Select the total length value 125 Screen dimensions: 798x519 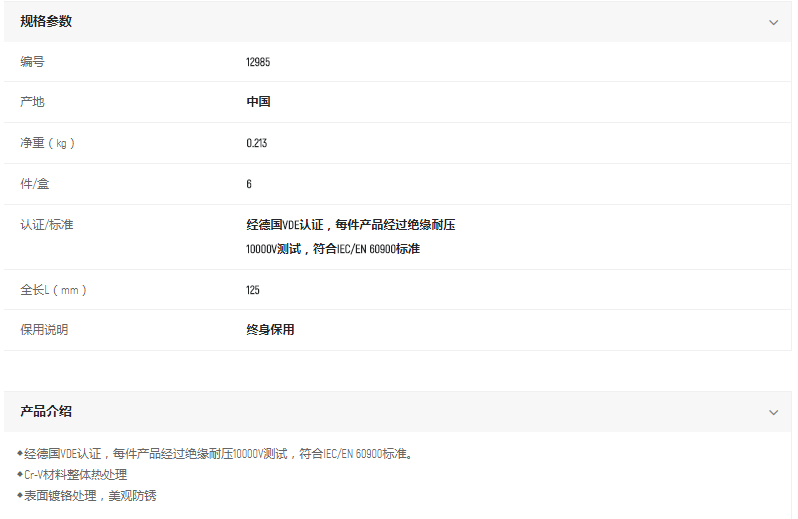(x=253, y=290)
